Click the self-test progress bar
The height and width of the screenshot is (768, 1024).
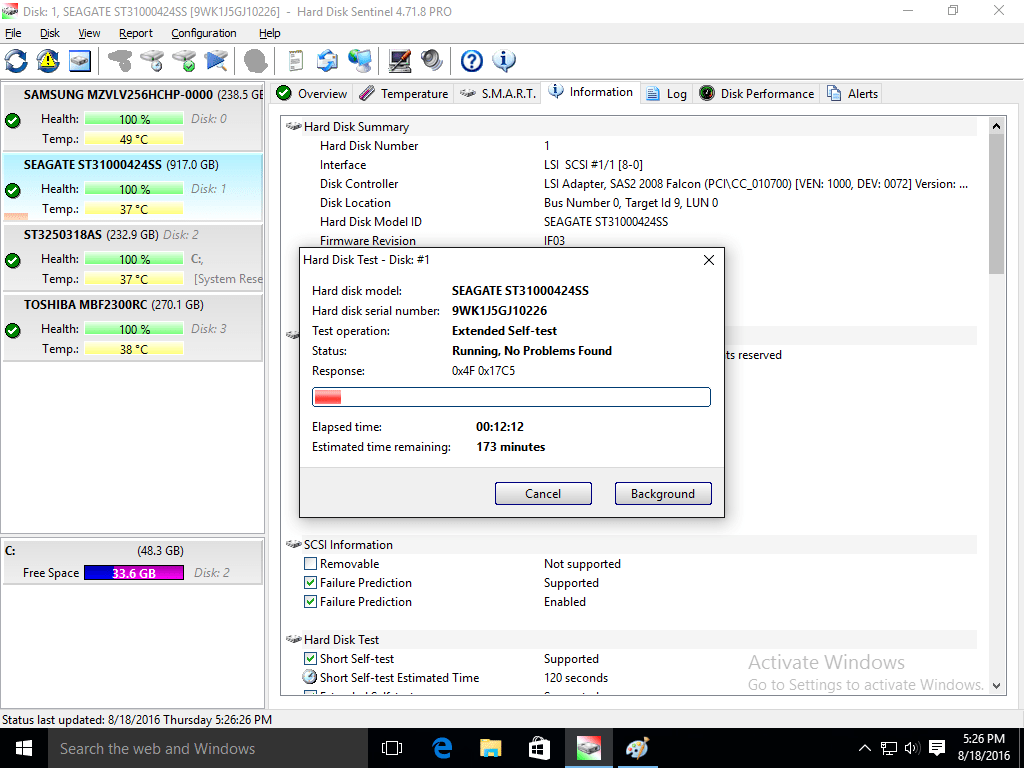coord(511,397)
